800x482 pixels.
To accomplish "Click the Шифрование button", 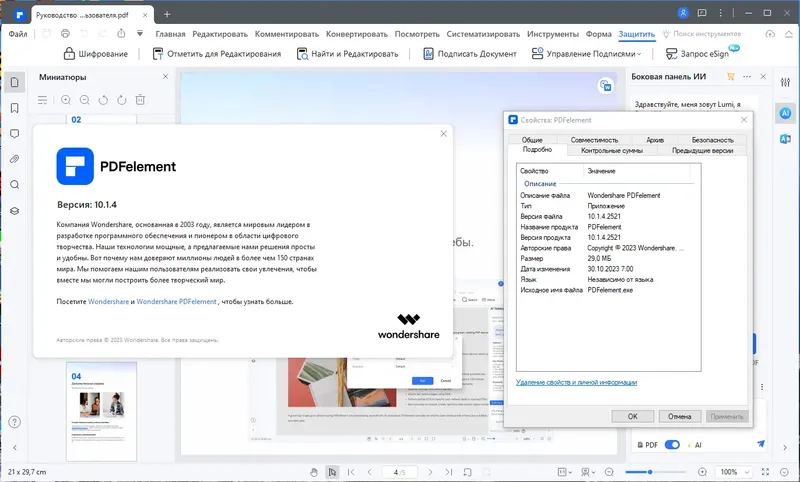I will pyautogui.click(x=95, y=54).
